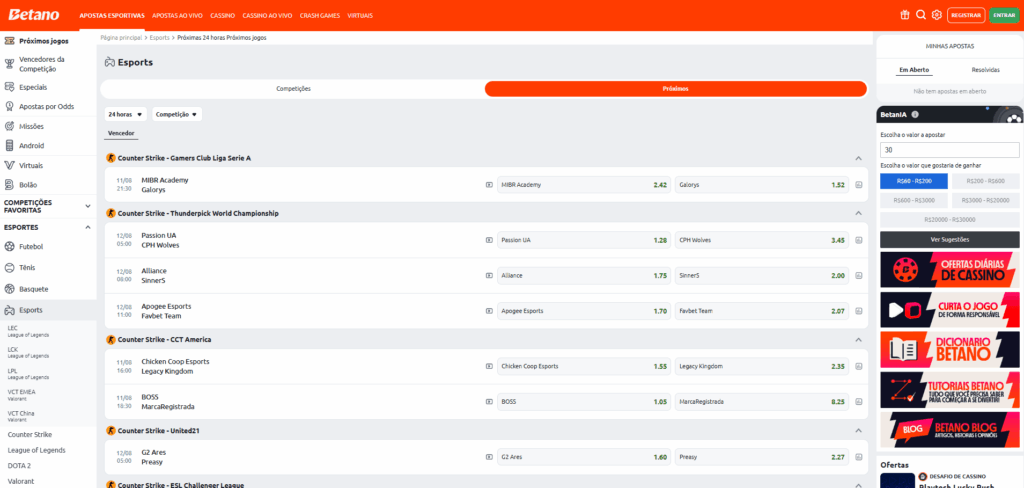Open stats icon beside MarcaRegistrada odds
Image resolution: width=1024 pixels, height=488 pixels.
tap(859, 402)
